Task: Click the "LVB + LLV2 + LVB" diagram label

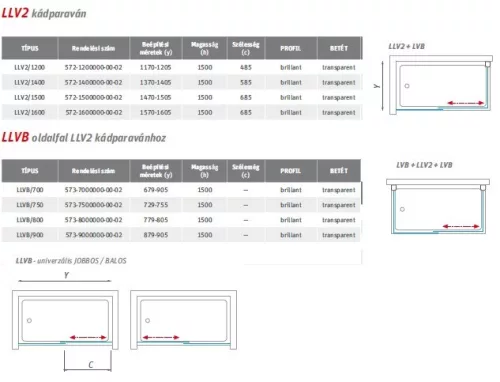Action: coord(424,165)
